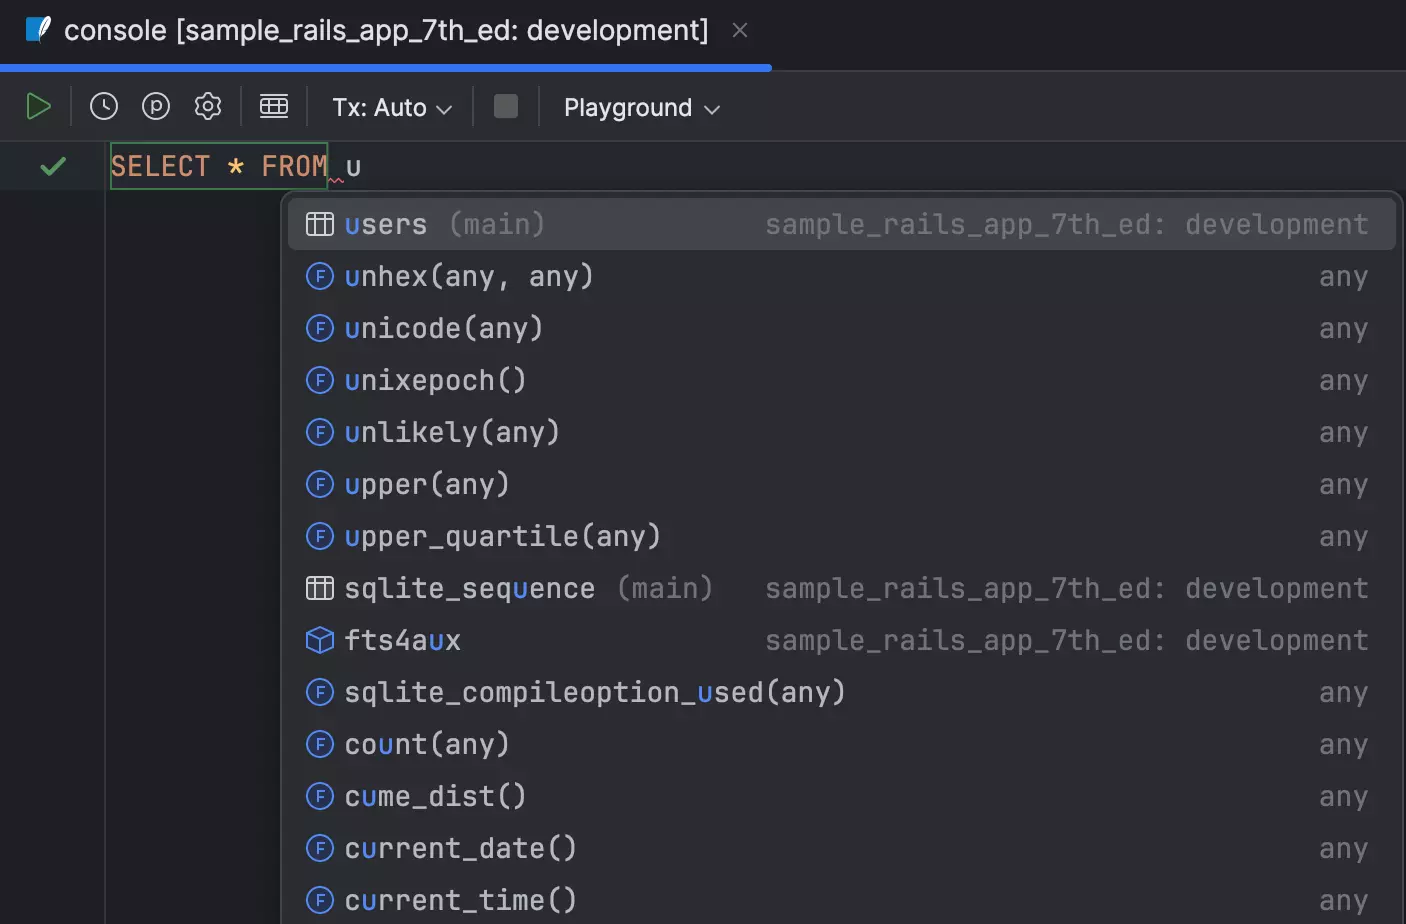Click inside the SELECT * FROM query text
The image size is (1406, 924).
[218, 166]
